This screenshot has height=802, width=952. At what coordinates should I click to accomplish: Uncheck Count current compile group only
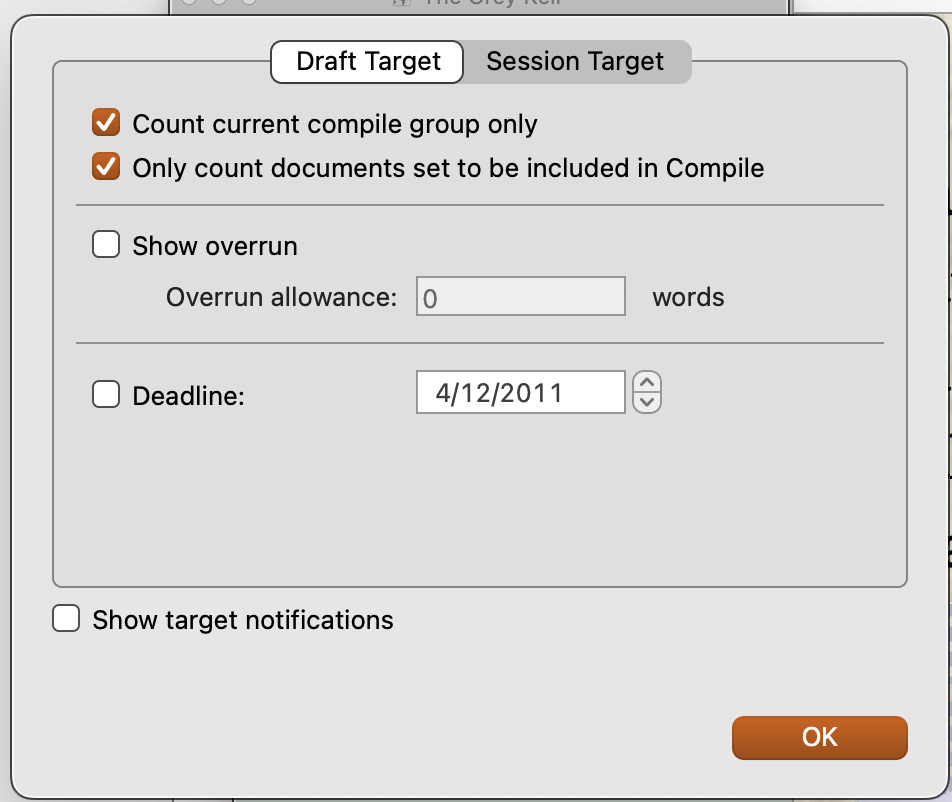[106, 123]
